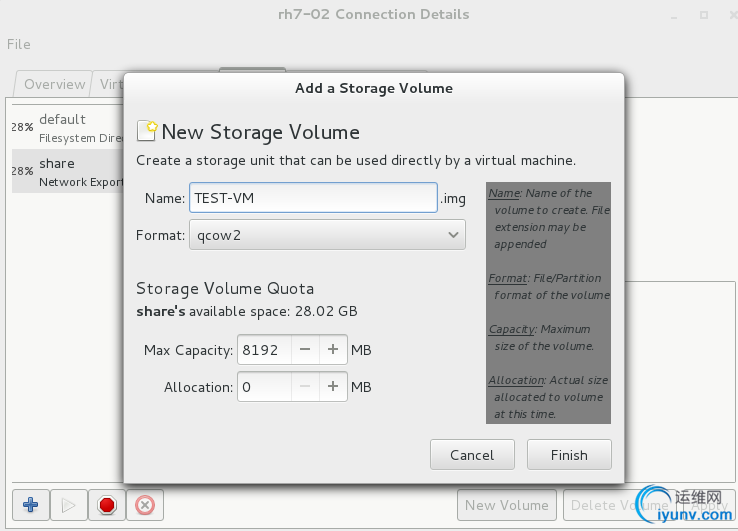The width and height of the screenshot is (738, 531).
Task: Click the Name field containing TEST-VM
Action: [313, 198]
